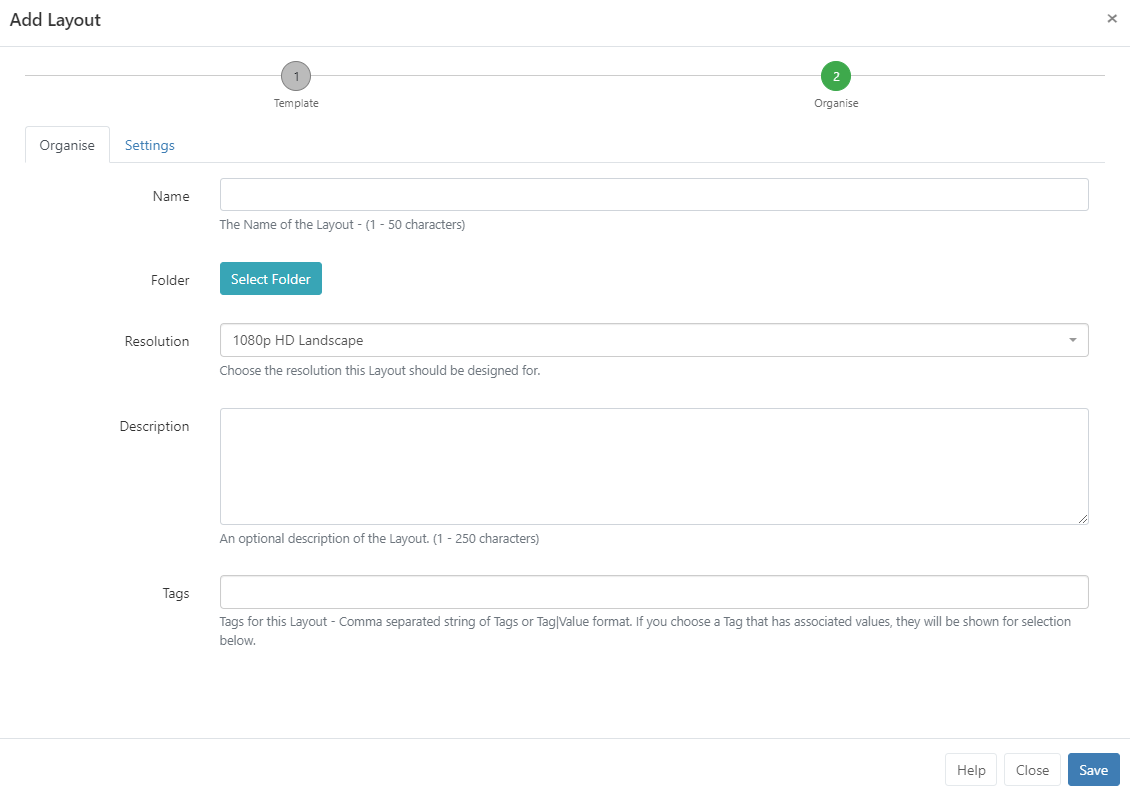Viewport: 1130px width, 796px height.
Task: Click the green step 2 Organise circle
Action: coord(835,75)
